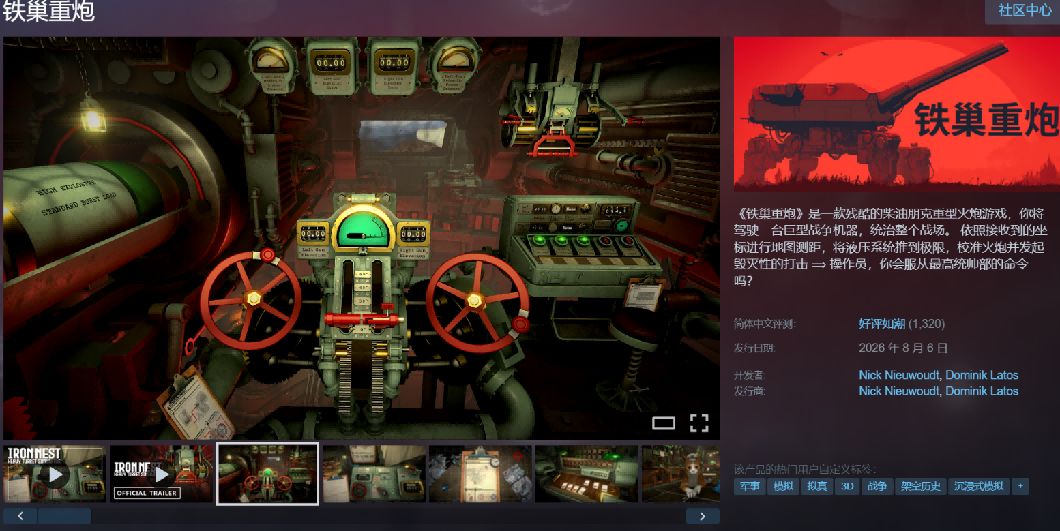Click the game description paragraph
This screenshot has height=531, width=1060.
tap(890, 247)
